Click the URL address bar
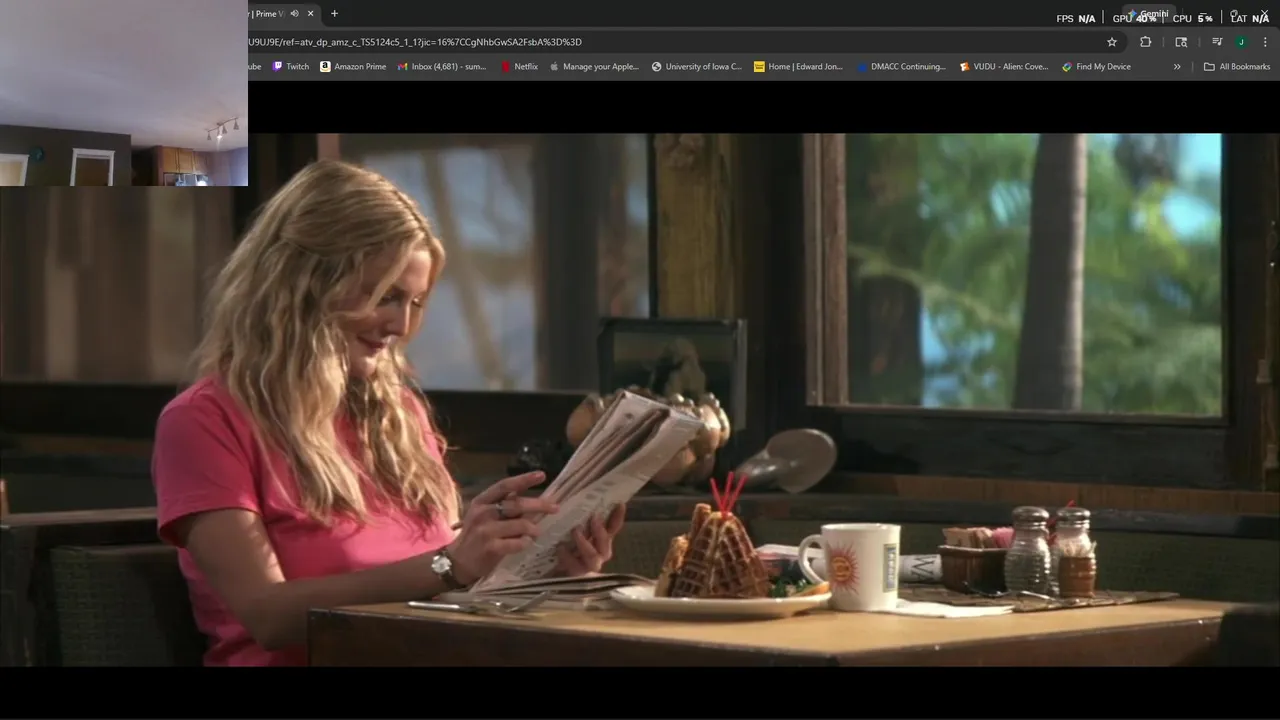1280x720 pixels. [x=670, y=42]
